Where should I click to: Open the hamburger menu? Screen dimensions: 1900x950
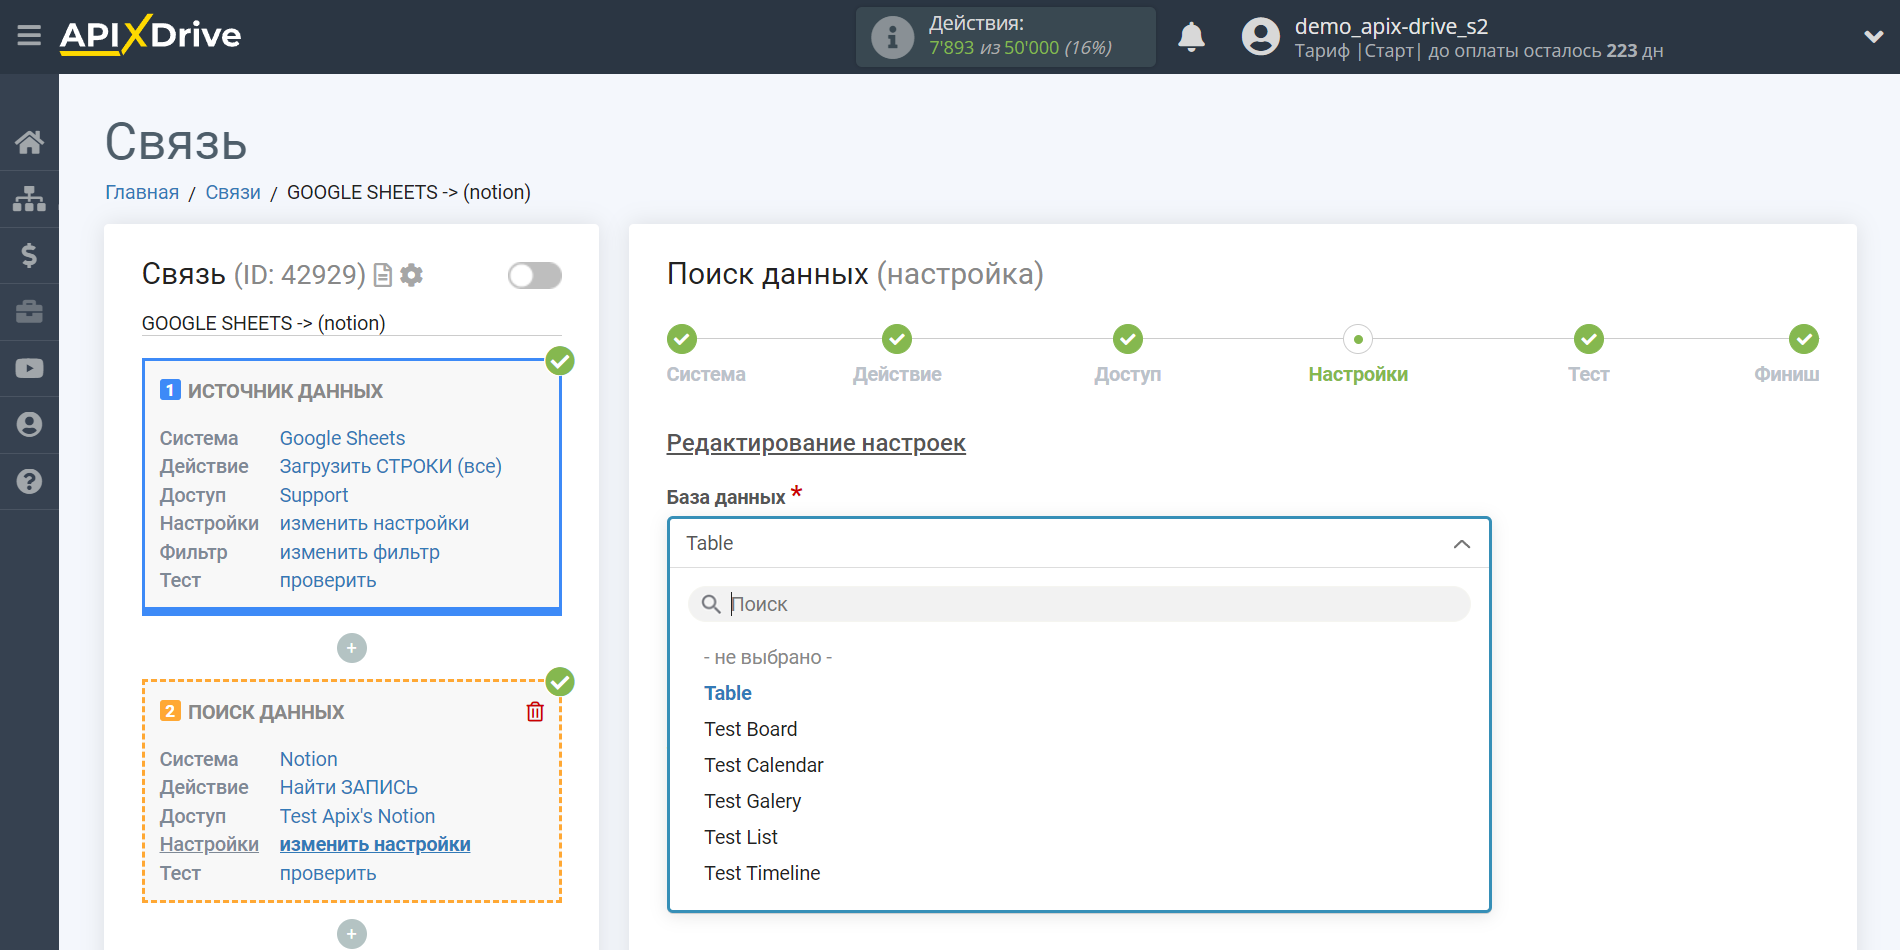point(29,36)
